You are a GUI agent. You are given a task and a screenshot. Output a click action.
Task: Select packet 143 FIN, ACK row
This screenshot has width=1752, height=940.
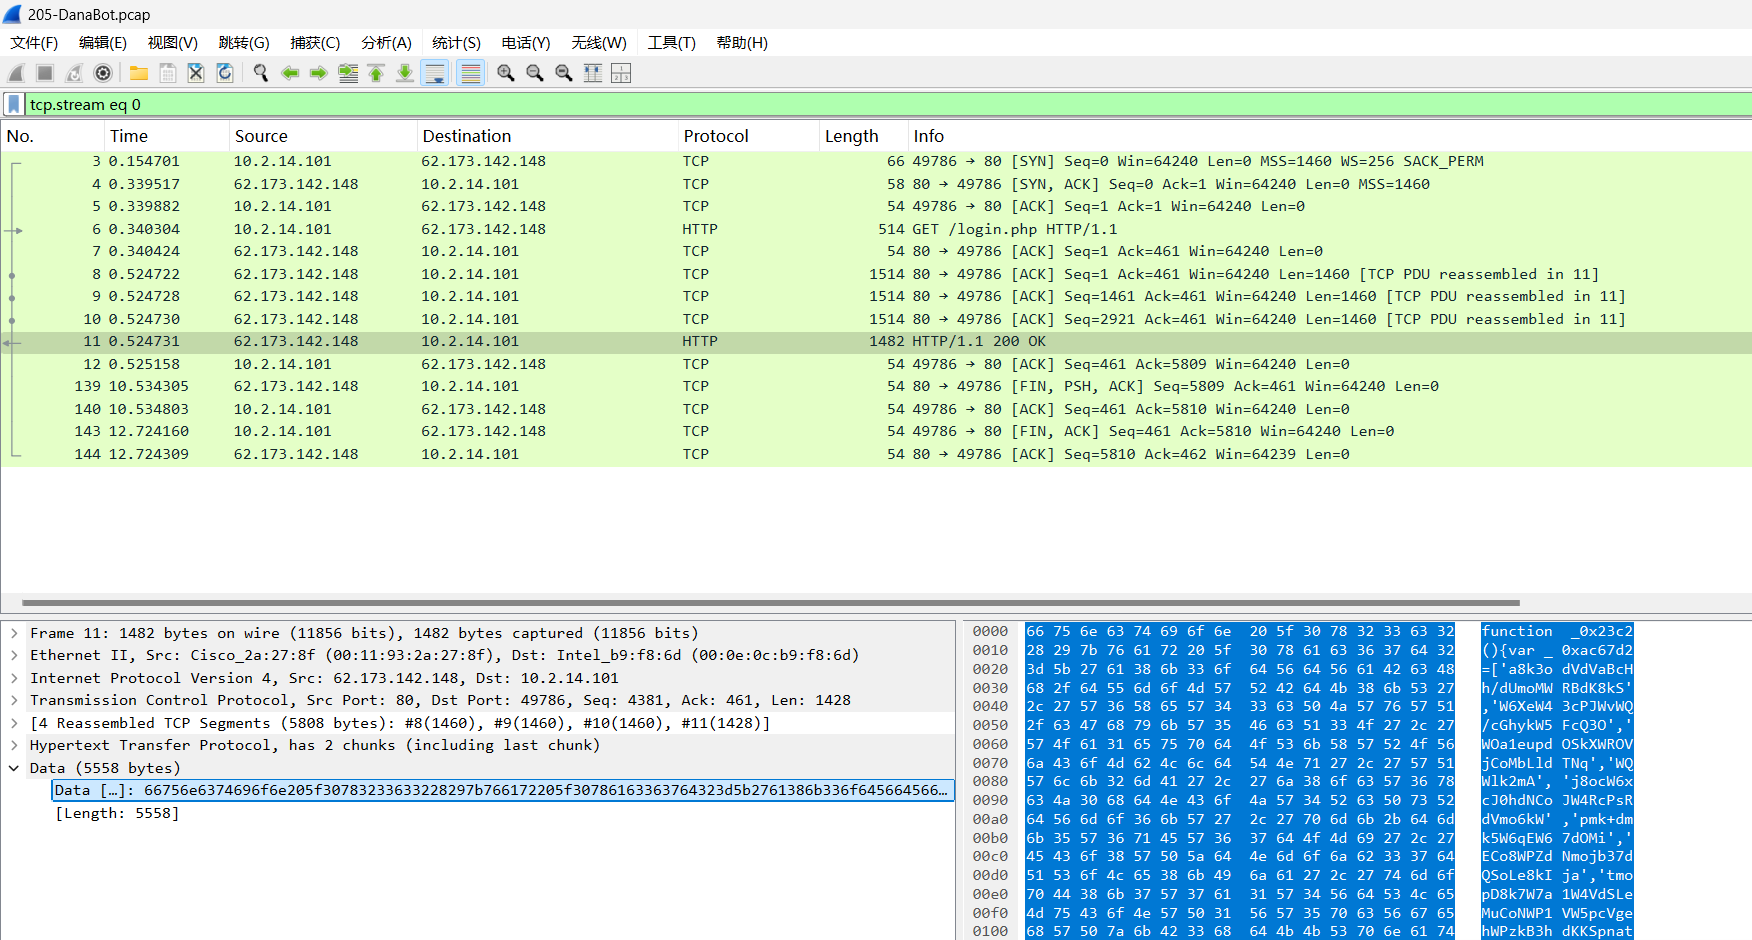pyautogui.click(x=876, y=431)
